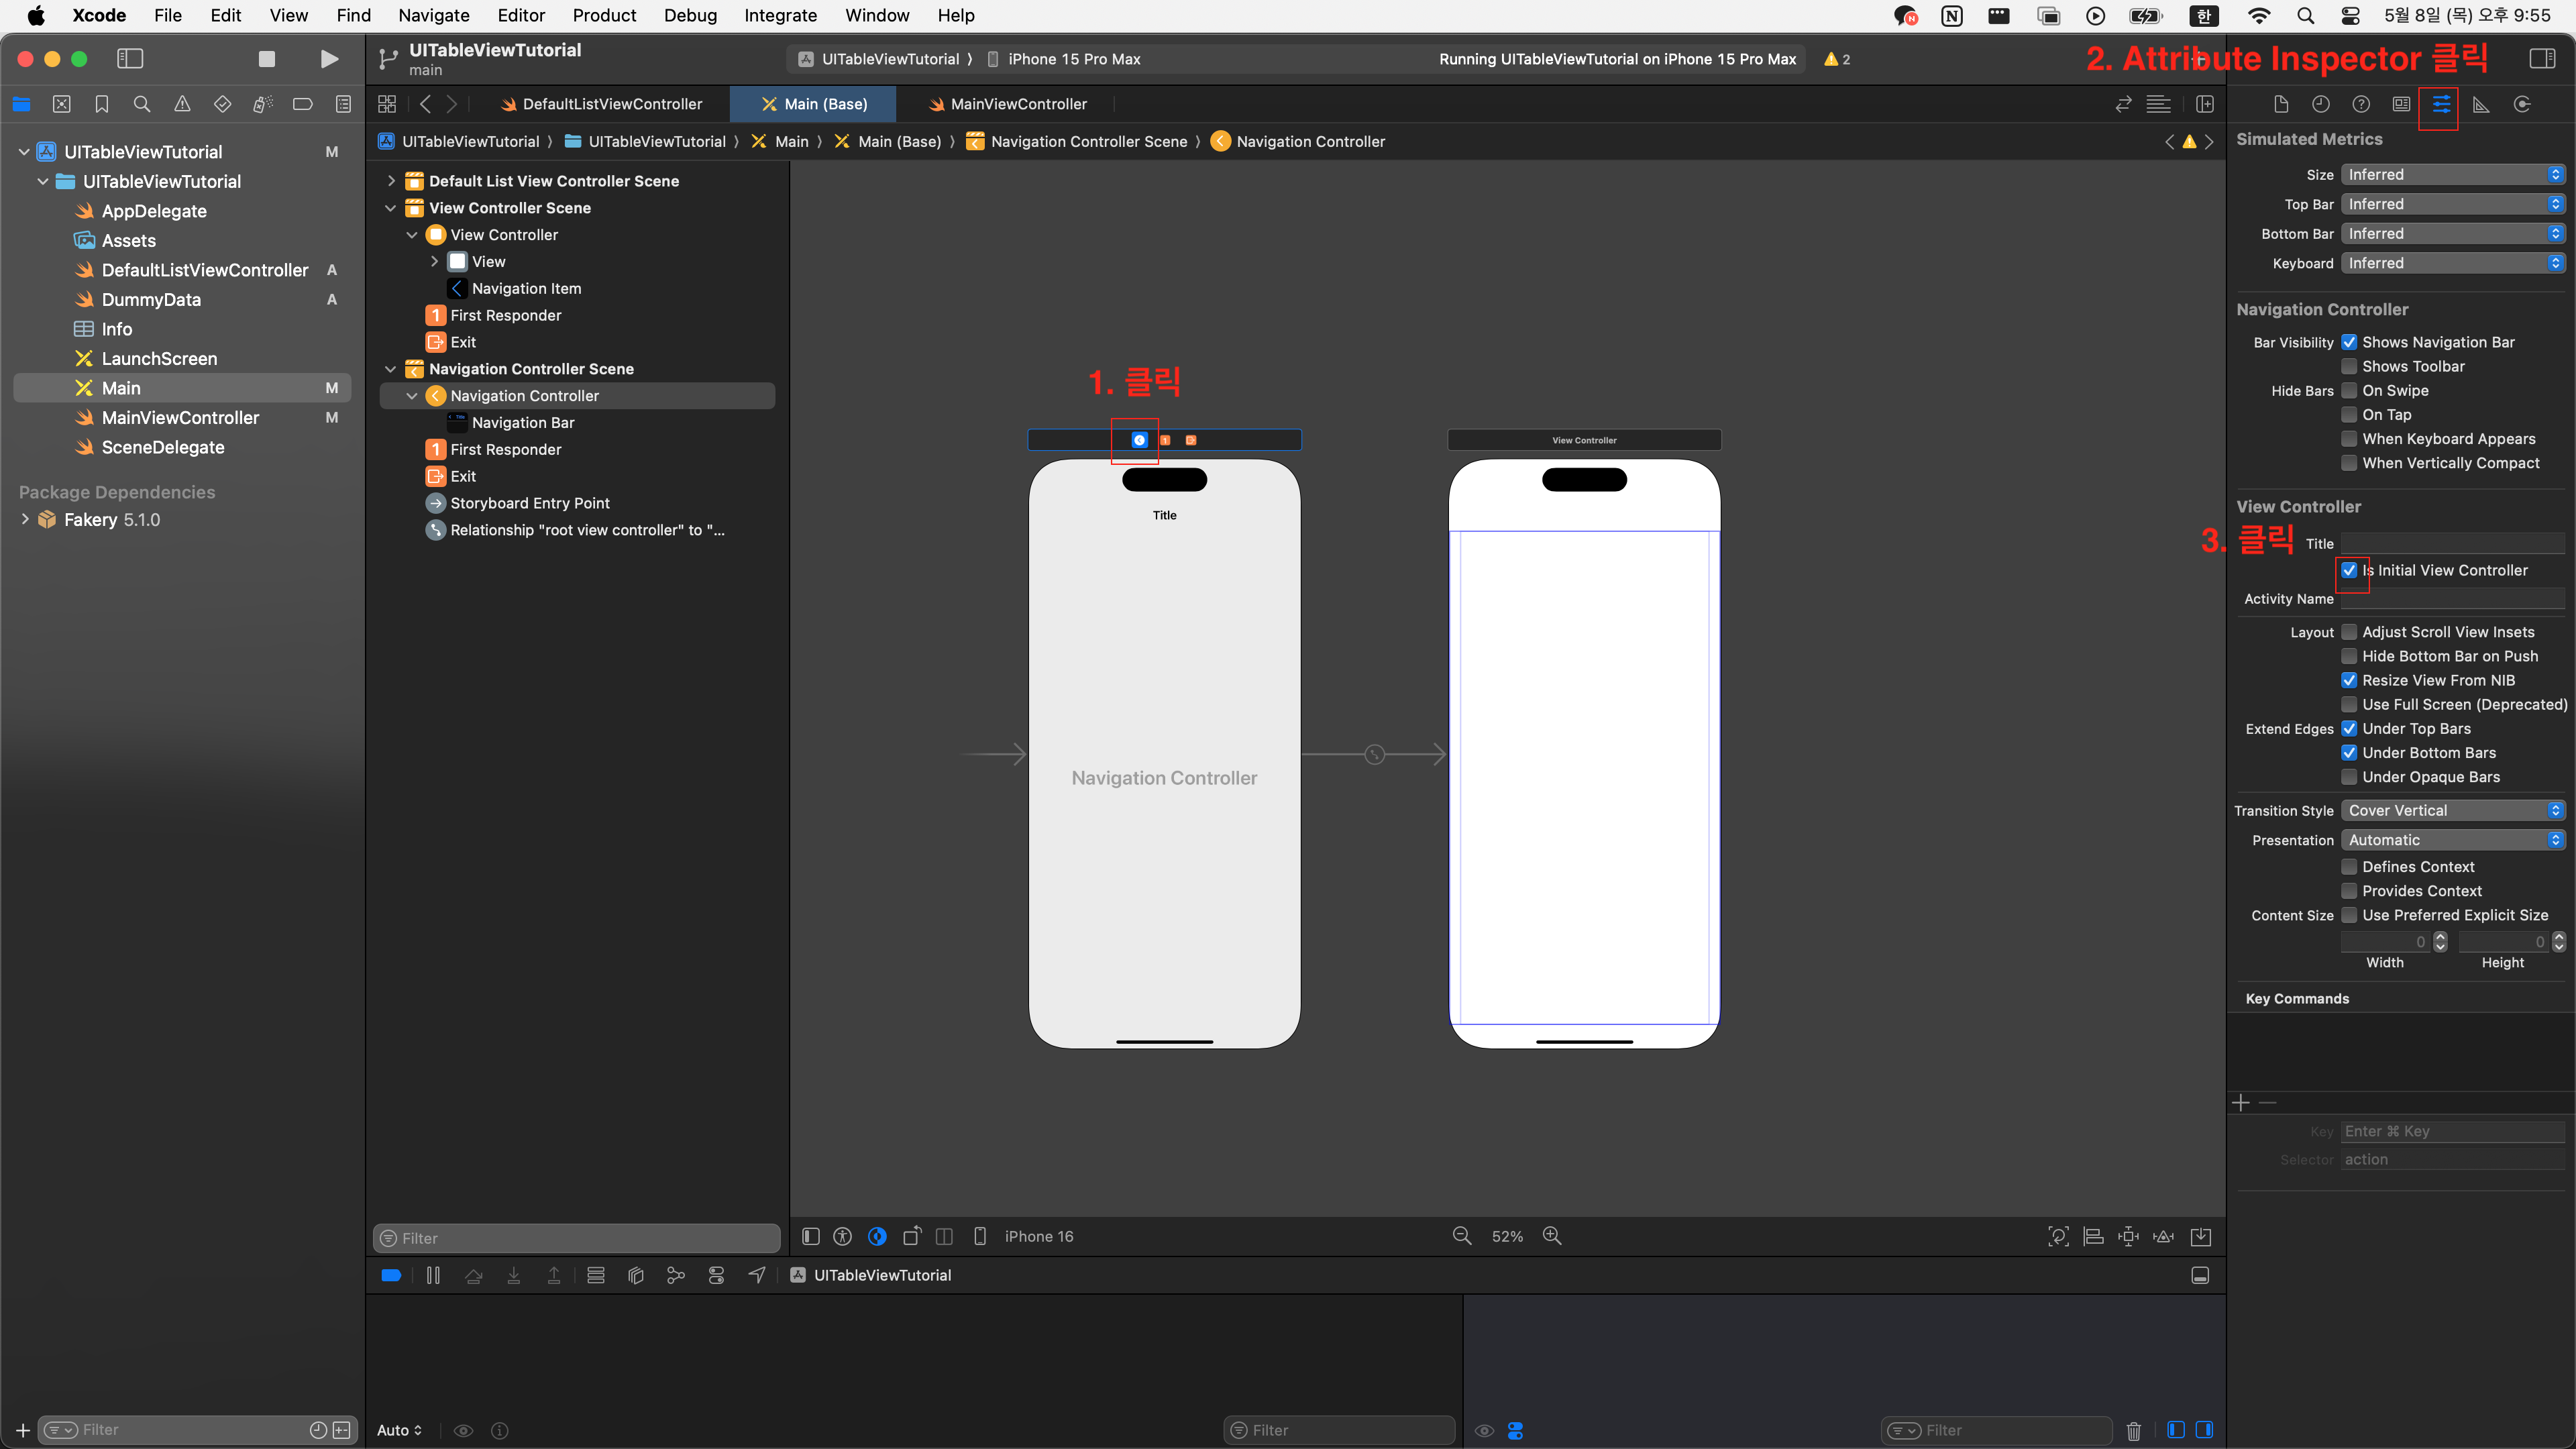Toggle the navigator sidebar icon
The image size is (2576, 1449).
point(130,59)
